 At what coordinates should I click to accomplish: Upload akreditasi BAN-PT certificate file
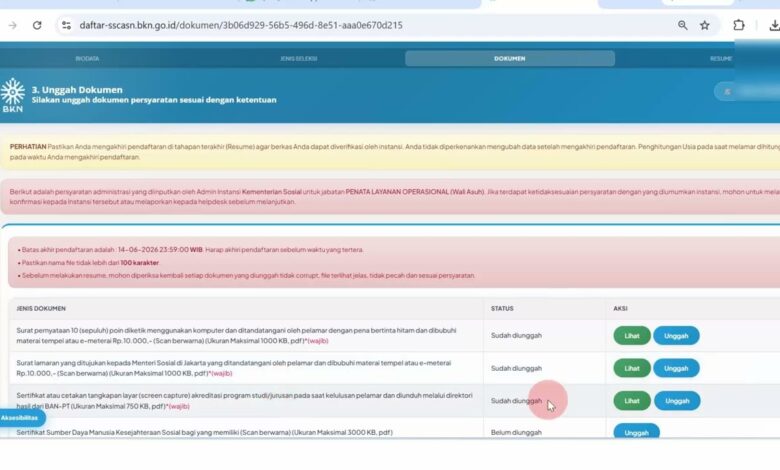[x=677, y=401]
